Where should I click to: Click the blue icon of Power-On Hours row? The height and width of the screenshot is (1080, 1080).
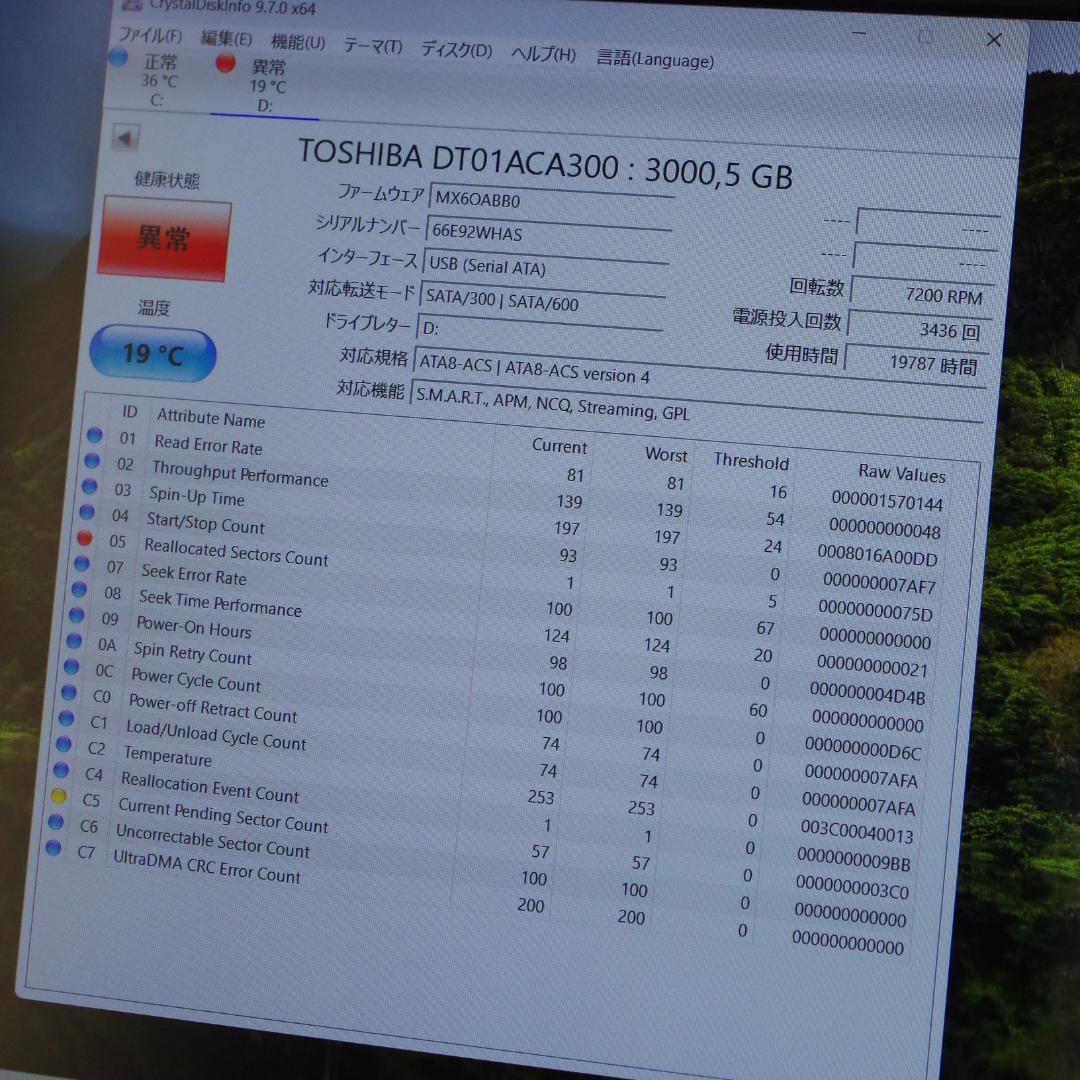(76, 614)
